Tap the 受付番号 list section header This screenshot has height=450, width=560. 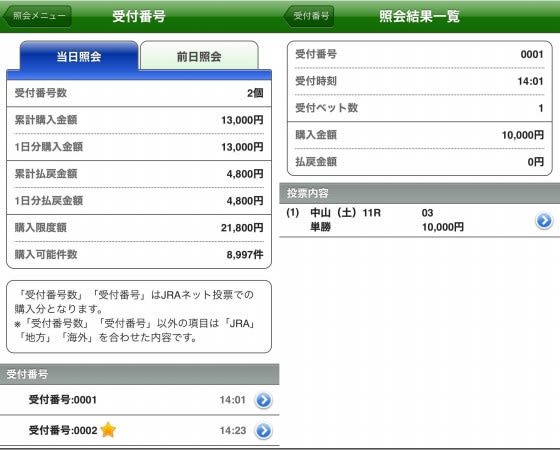pos(140,374)
